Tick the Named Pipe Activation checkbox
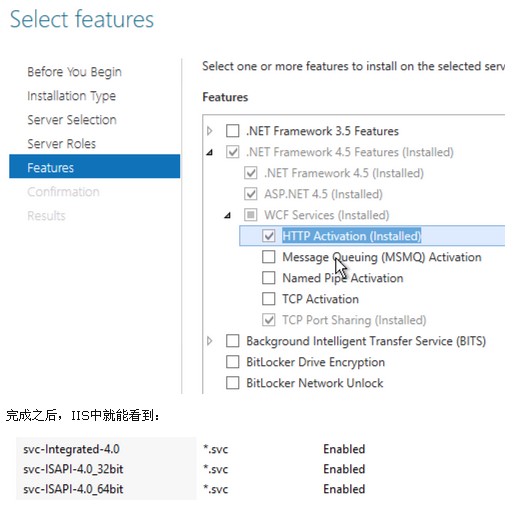The width and height of the screenshot is (531, 517). tap(269, 278)
